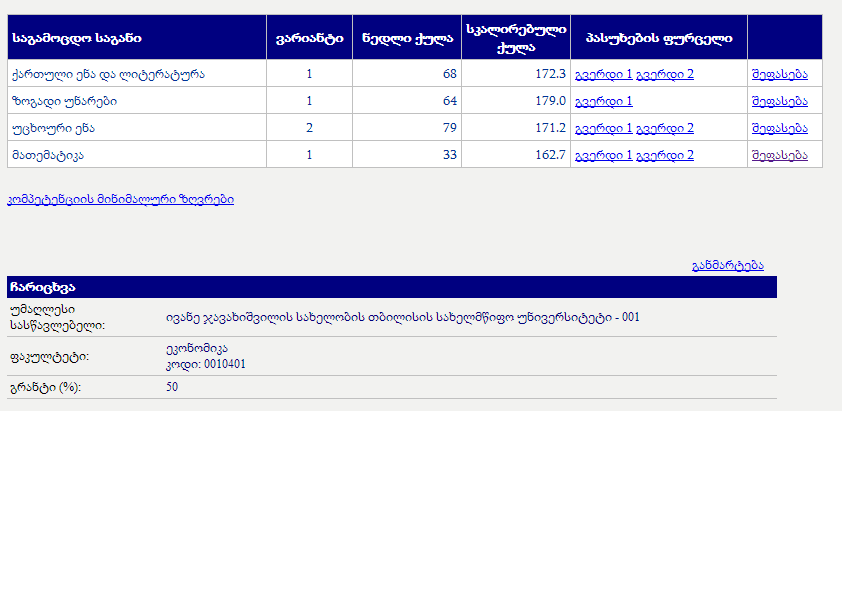842x614 pixels.
Task: Click the ჩარიცხვა section header
Action: tap(392, 287)
